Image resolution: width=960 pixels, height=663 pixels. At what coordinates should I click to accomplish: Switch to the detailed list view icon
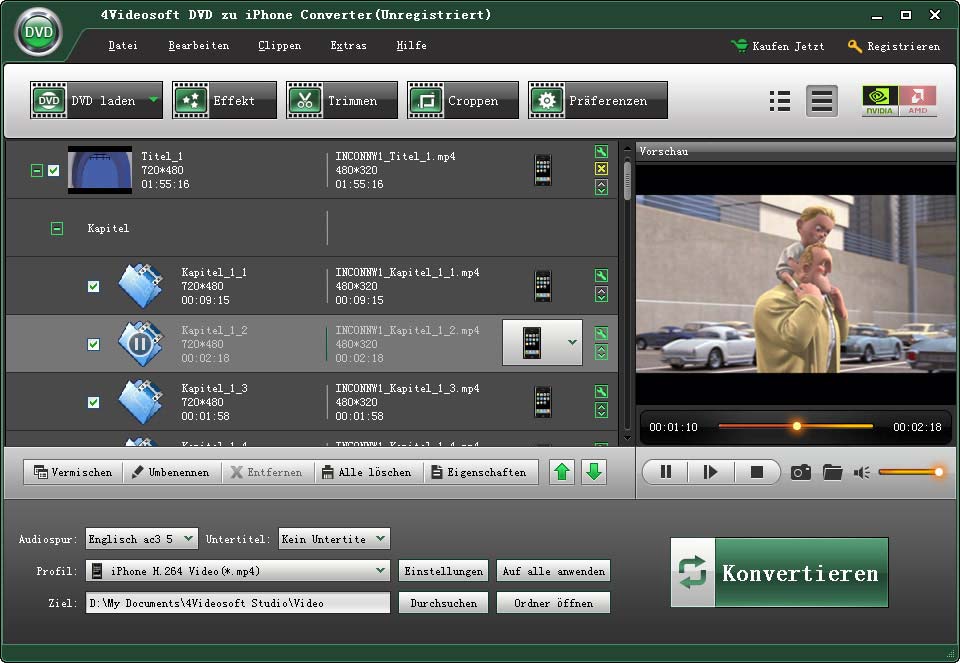(780, 101)
